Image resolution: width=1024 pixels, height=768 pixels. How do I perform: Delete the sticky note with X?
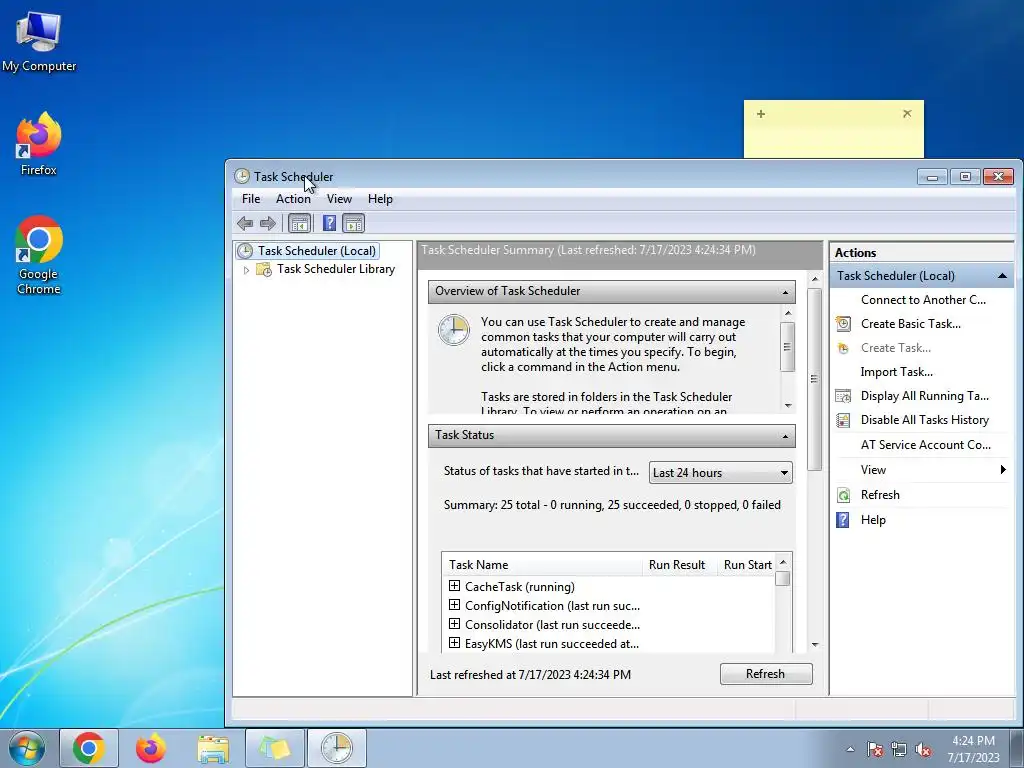click(x=907, y=114)
